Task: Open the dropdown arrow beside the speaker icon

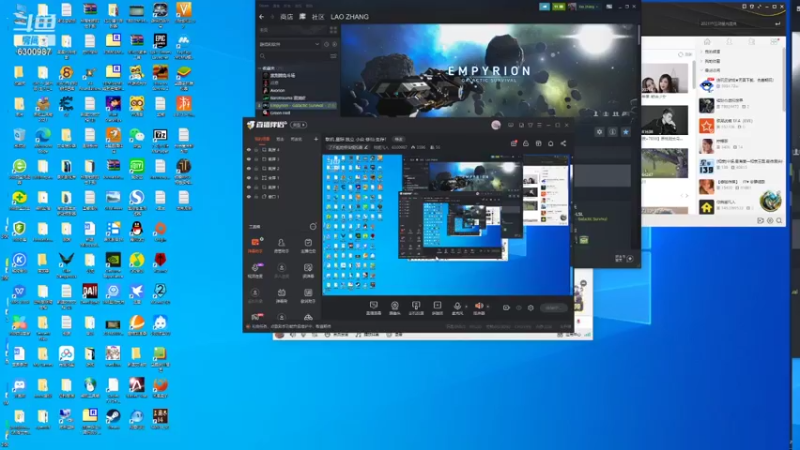Action: tap(488, 307)
